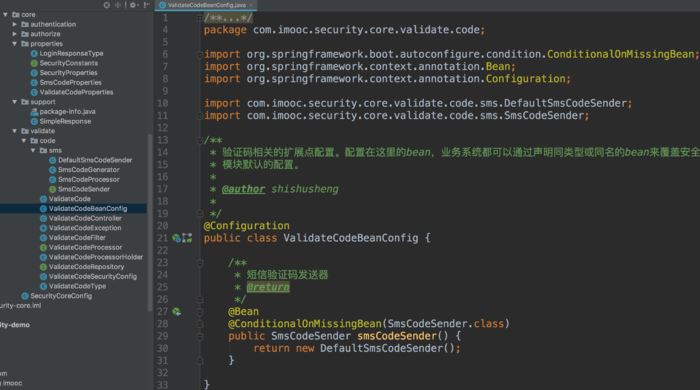Expand the folded comment on line 1

coord(200,18)
